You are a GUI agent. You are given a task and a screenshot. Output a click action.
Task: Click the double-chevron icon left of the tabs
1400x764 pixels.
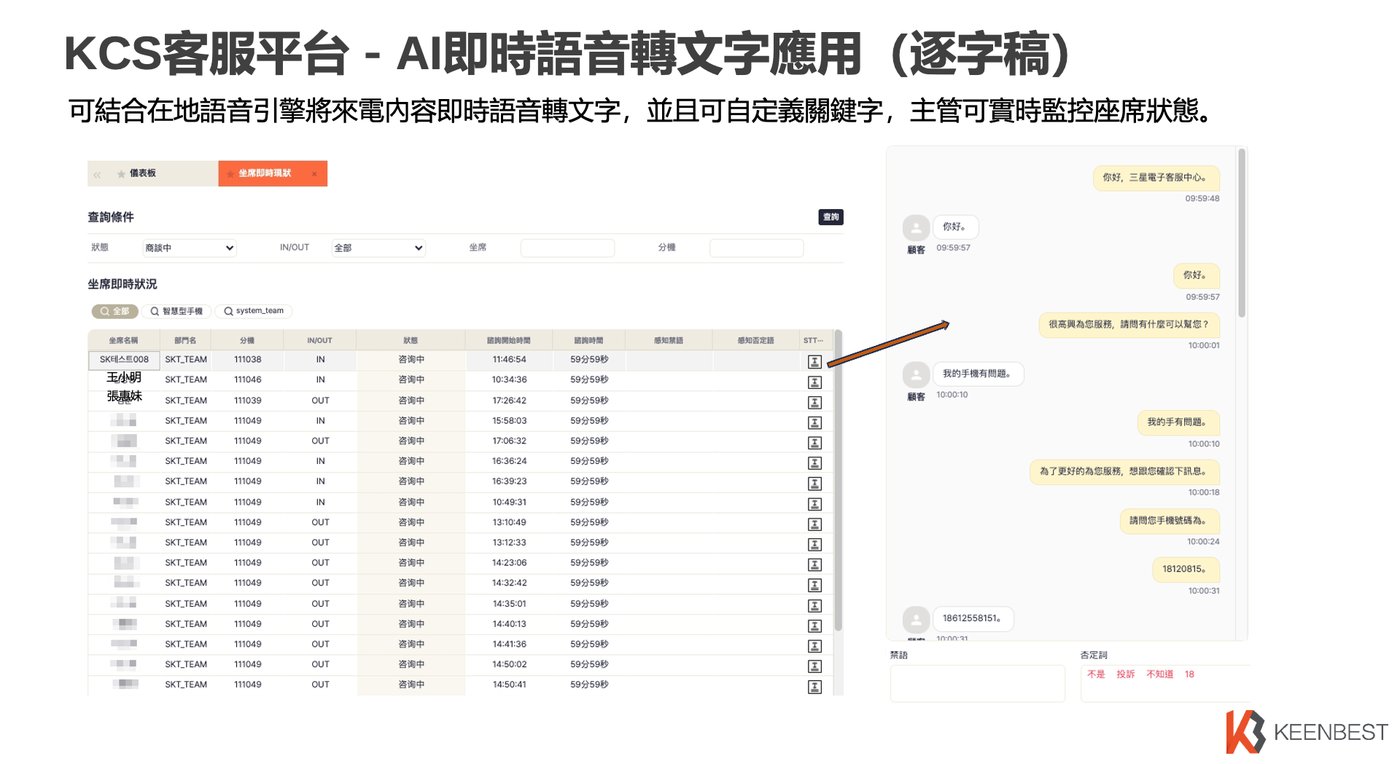coord(97,174)
